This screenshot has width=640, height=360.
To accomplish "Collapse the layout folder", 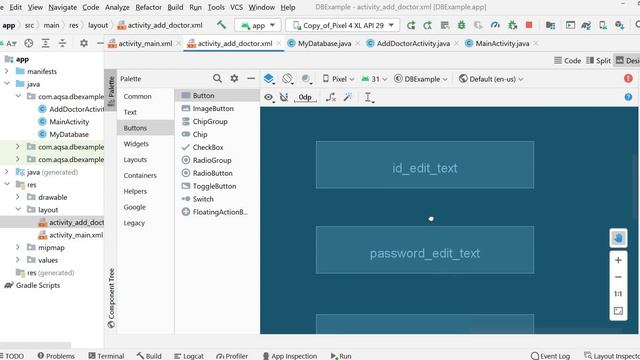I will click(x=18, y=209).
